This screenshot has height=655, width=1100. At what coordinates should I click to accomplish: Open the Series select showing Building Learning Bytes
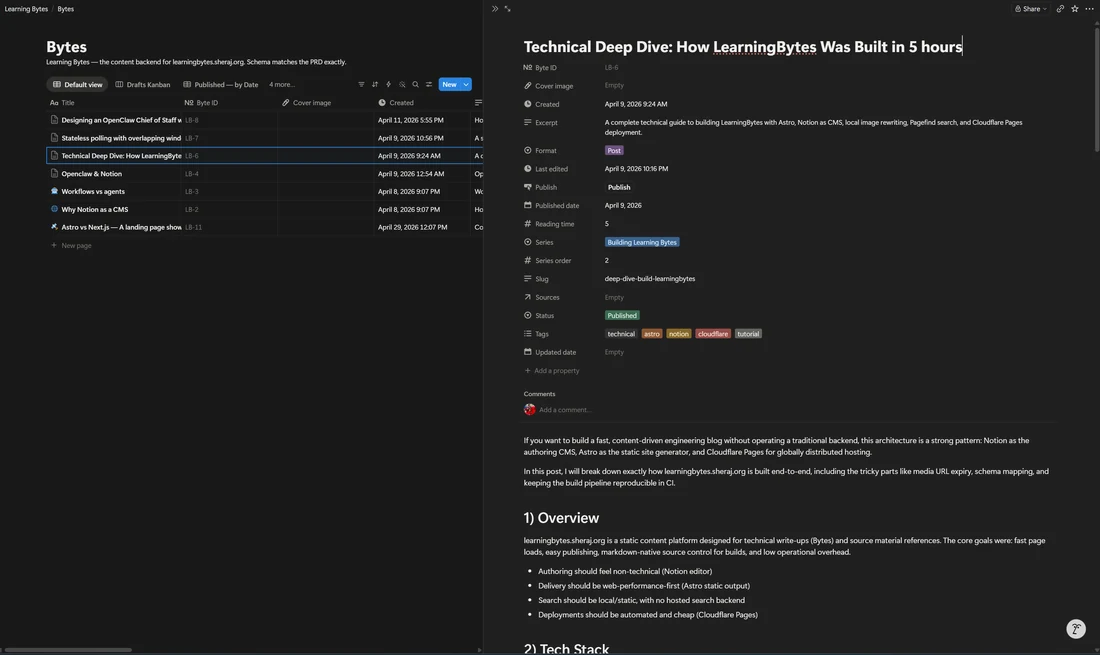click(642, 242)
